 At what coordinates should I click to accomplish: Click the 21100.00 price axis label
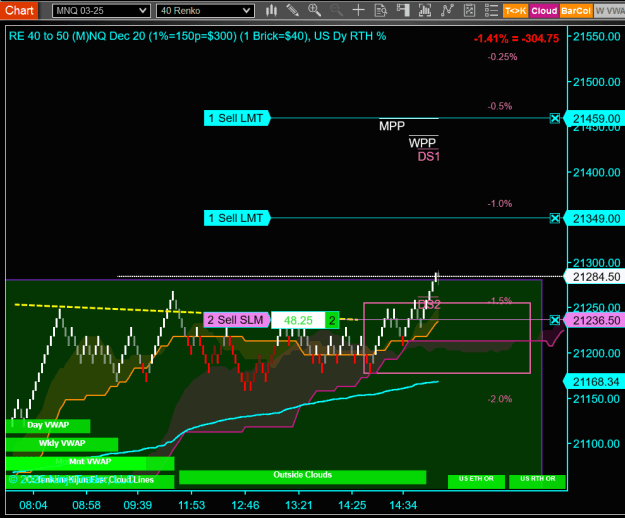(596, 443)
